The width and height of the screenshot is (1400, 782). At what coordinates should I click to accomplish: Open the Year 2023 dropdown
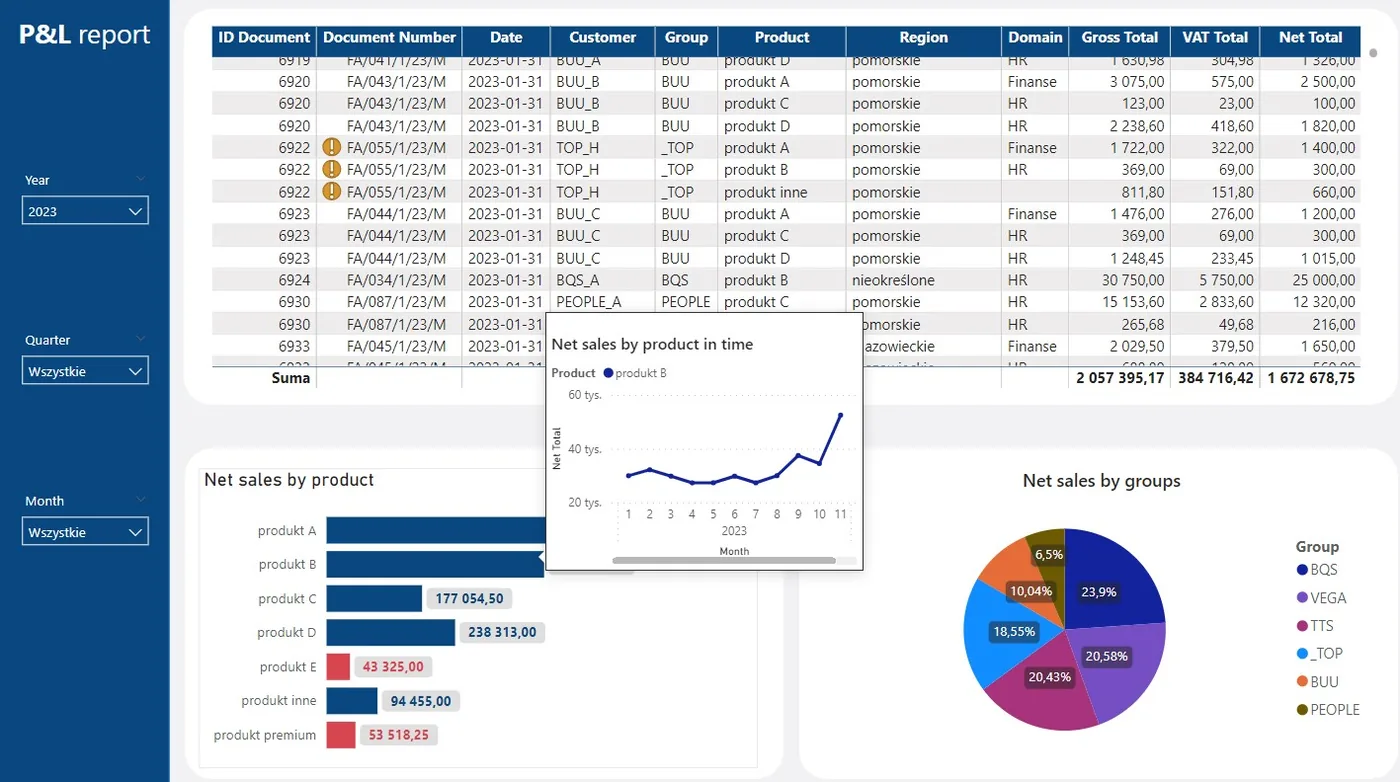(x=85, y=211)
